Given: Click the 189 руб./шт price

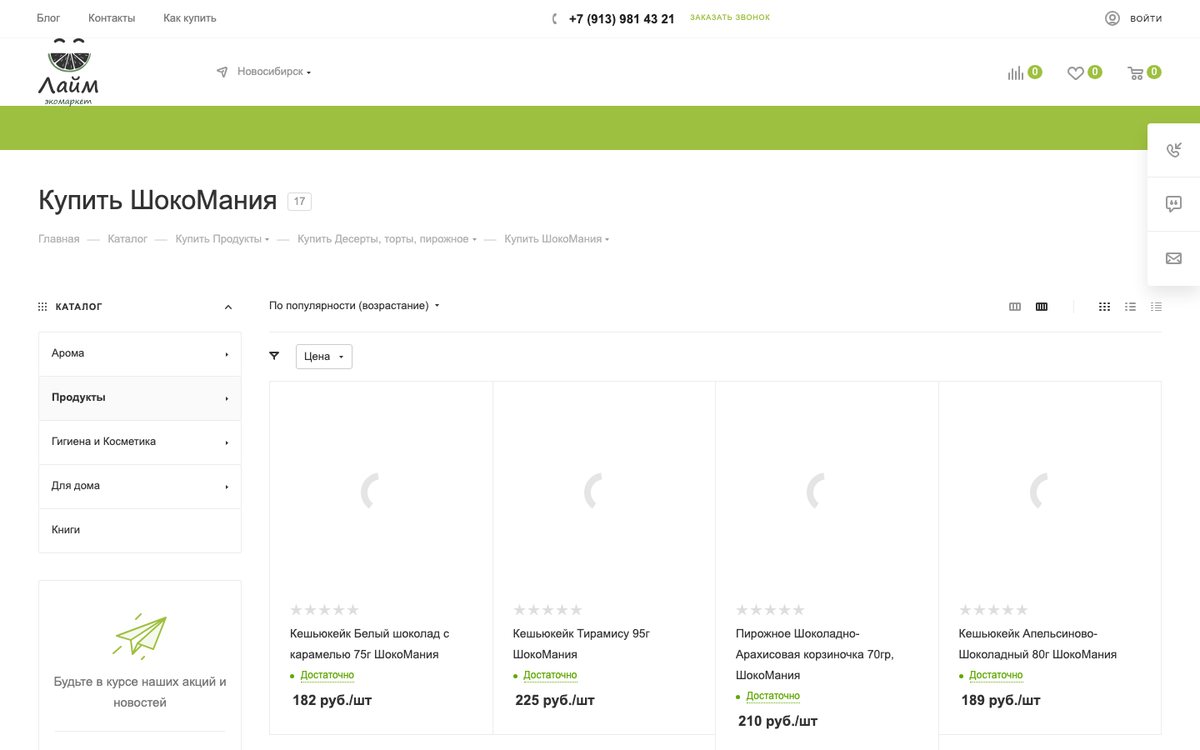Looking at the screenshot, I should pyautogui.click(x=1001, y=701).
